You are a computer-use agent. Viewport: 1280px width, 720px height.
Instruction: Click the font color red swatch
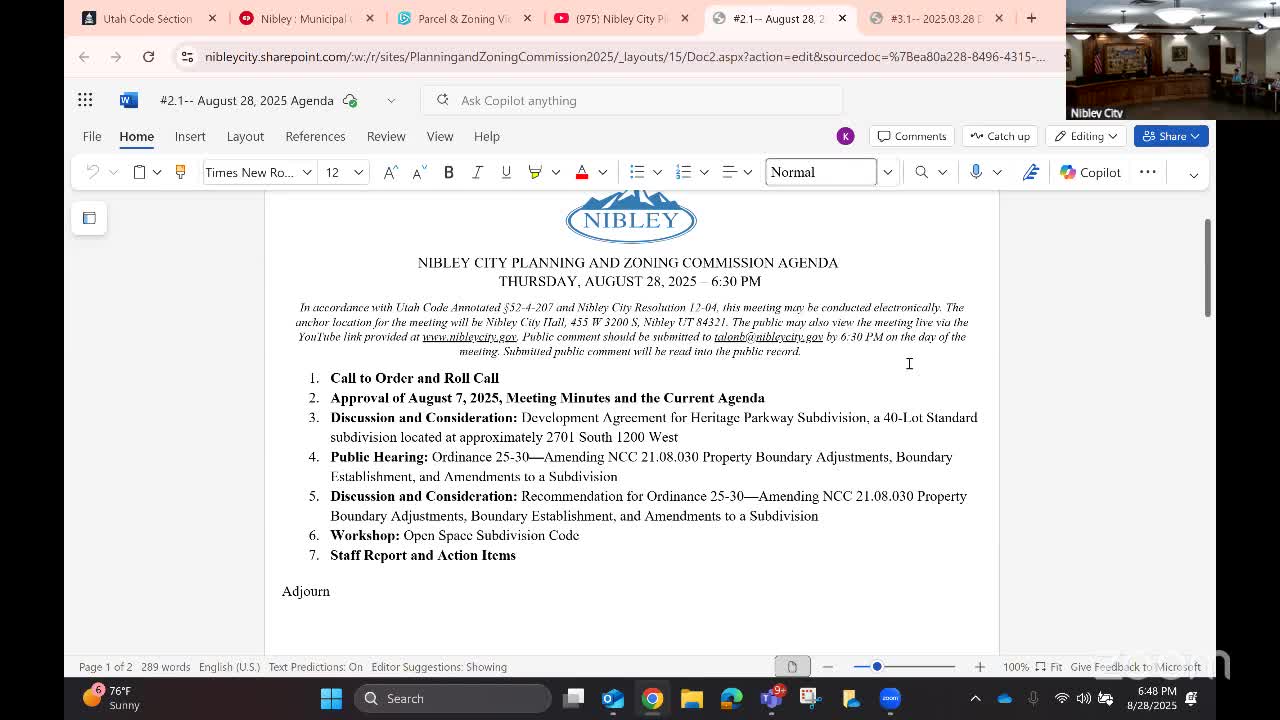582,172
